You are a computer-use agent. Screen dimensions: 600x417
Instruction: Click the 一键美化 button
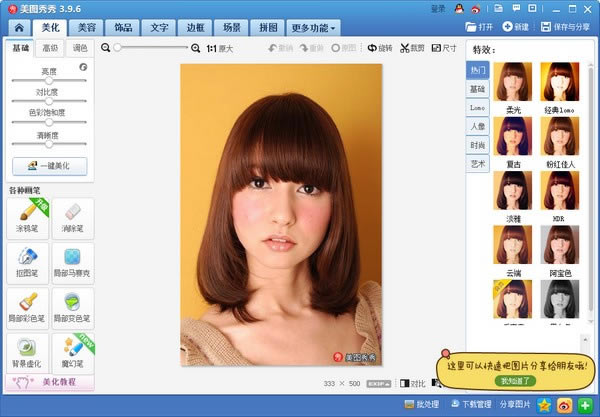pyautogui.click(x=49, y=166)
